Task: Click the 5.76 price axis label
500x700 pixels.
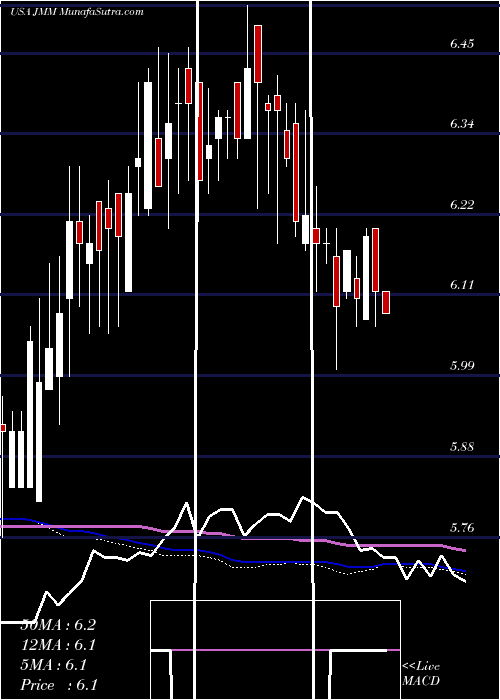Action: pos(462,528)
